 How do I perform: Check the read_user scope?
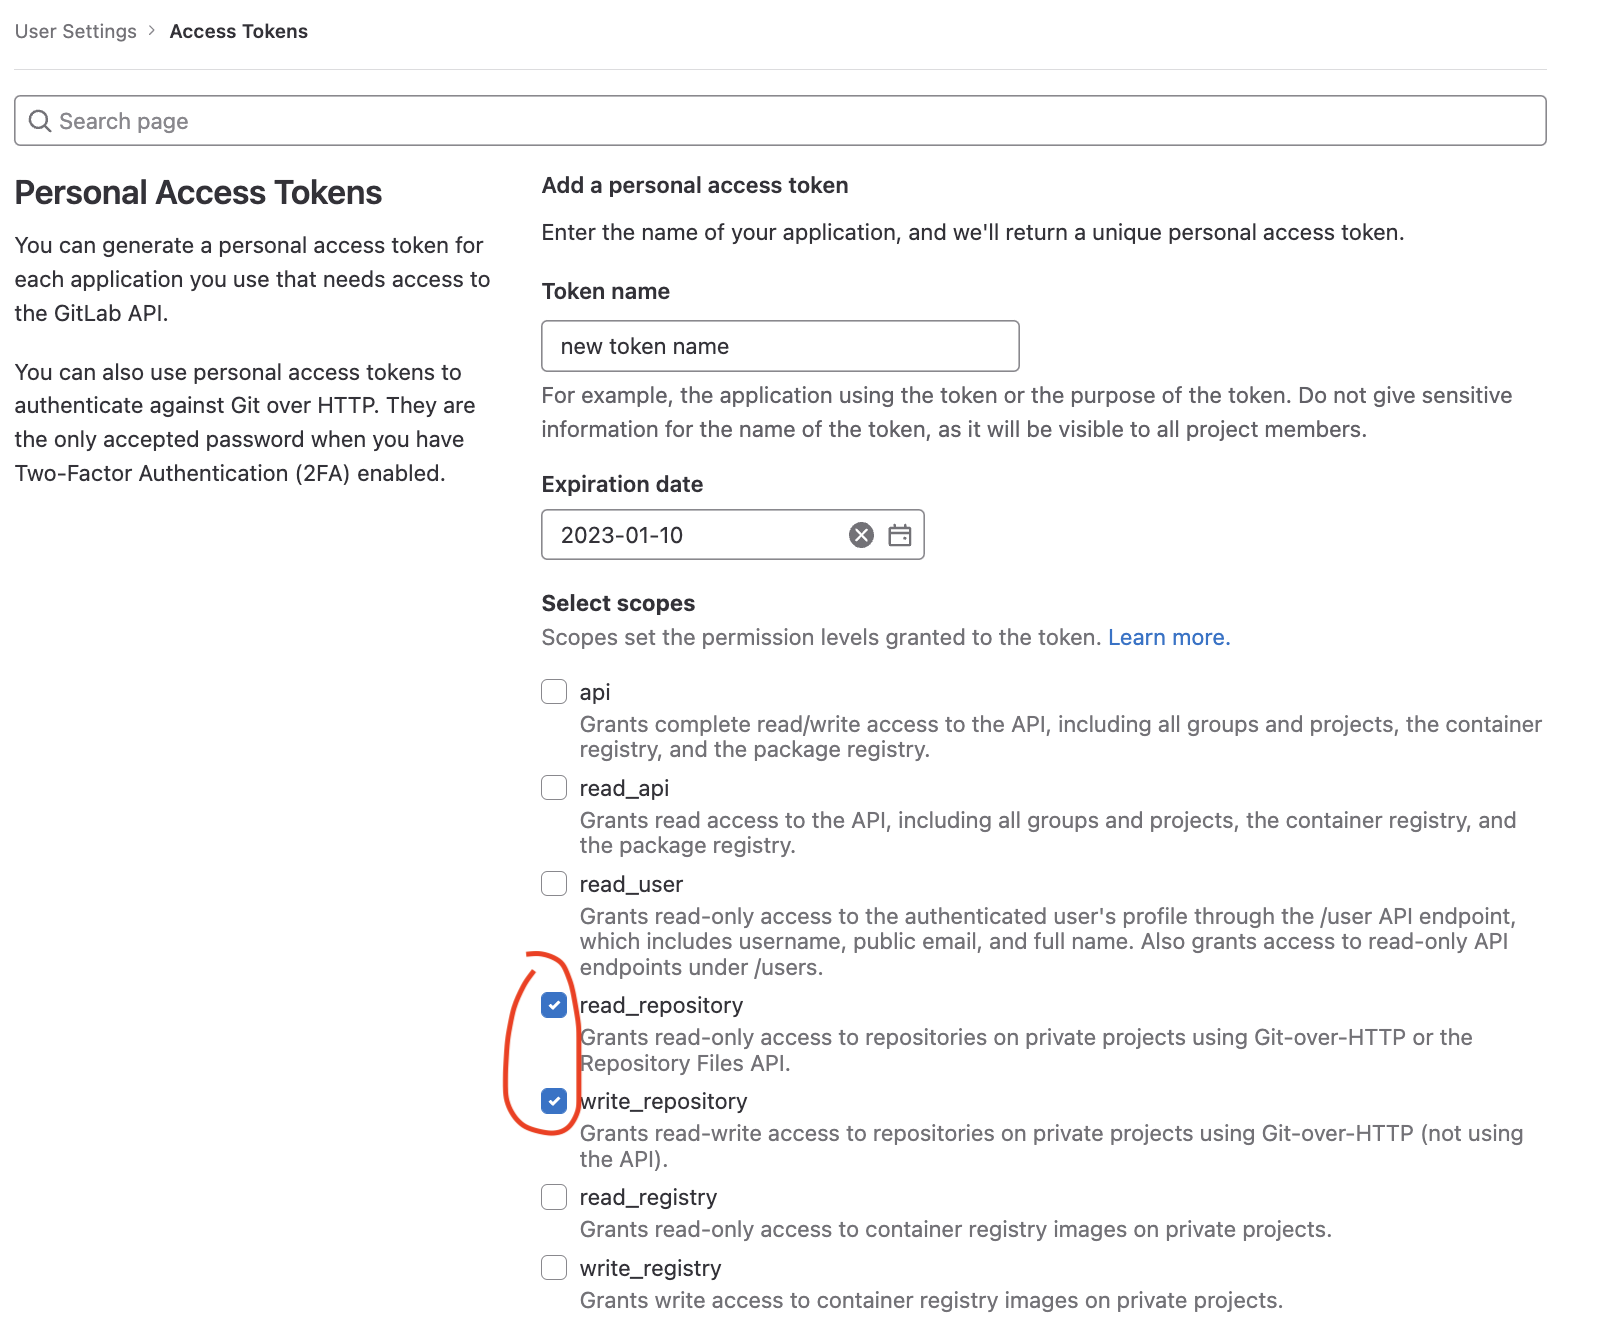554,884
